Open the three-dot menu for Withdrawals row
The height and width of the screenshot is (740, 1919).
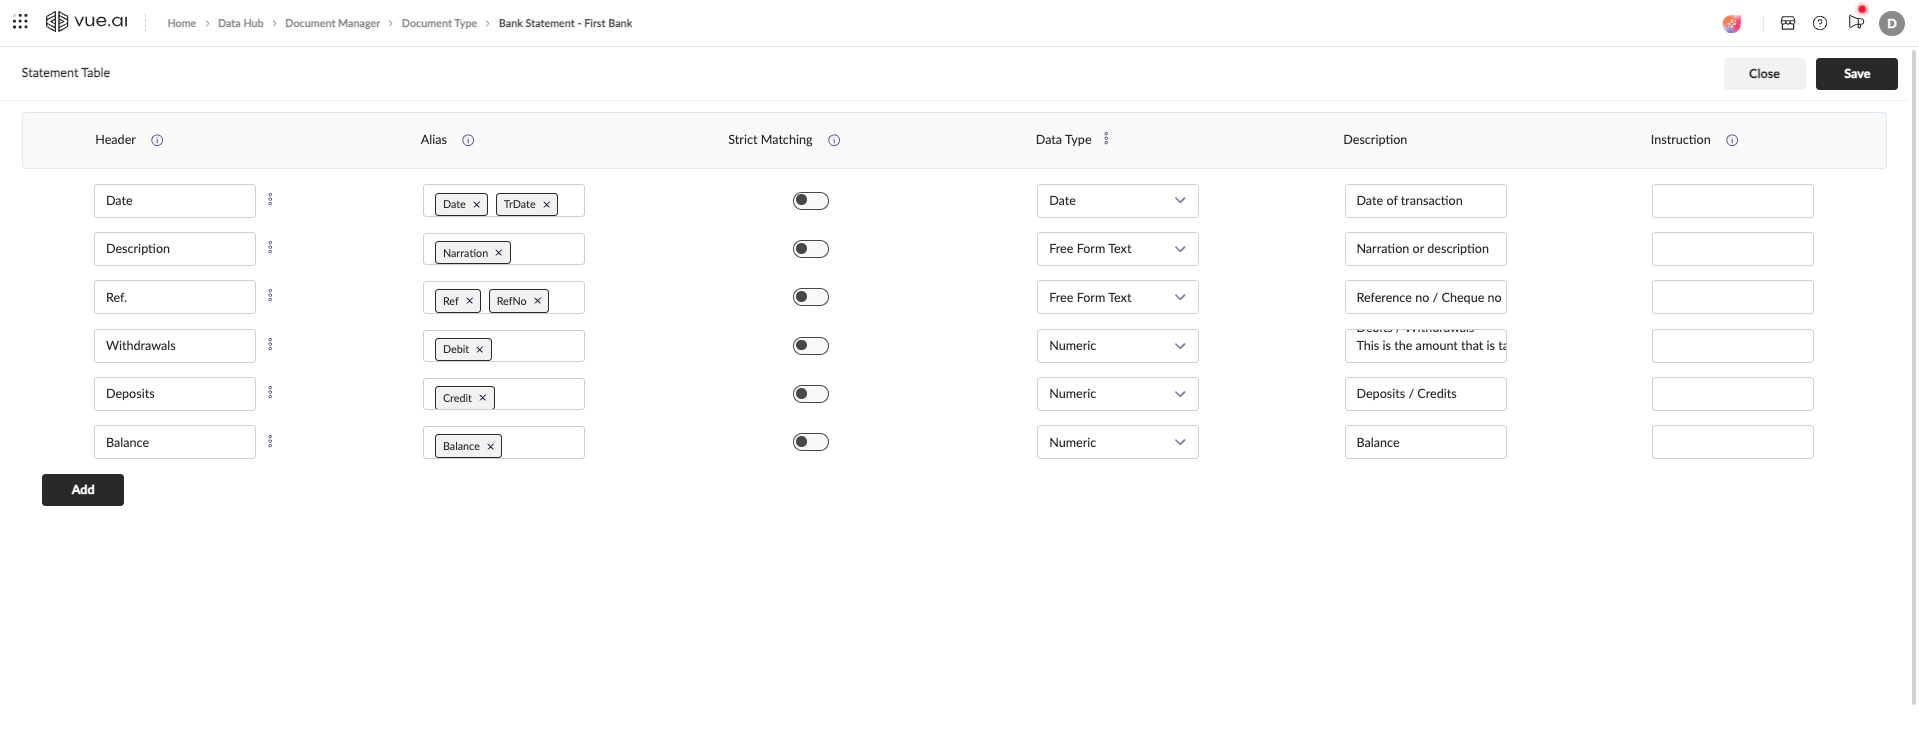[270, 345]
